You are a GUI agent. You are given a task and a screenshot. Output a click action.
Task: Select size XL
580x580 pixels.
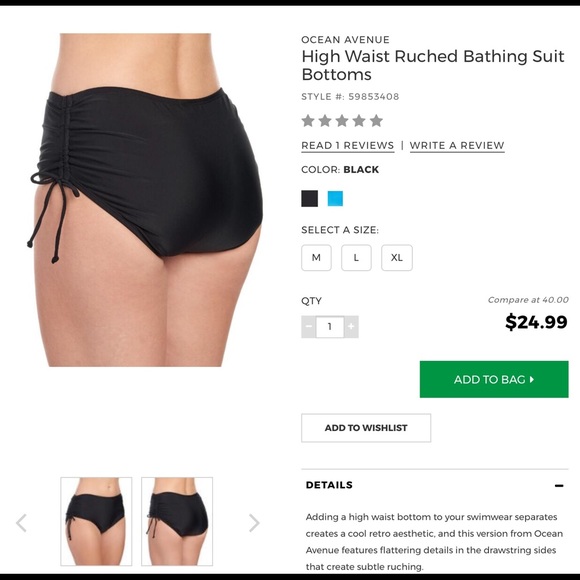397,258
